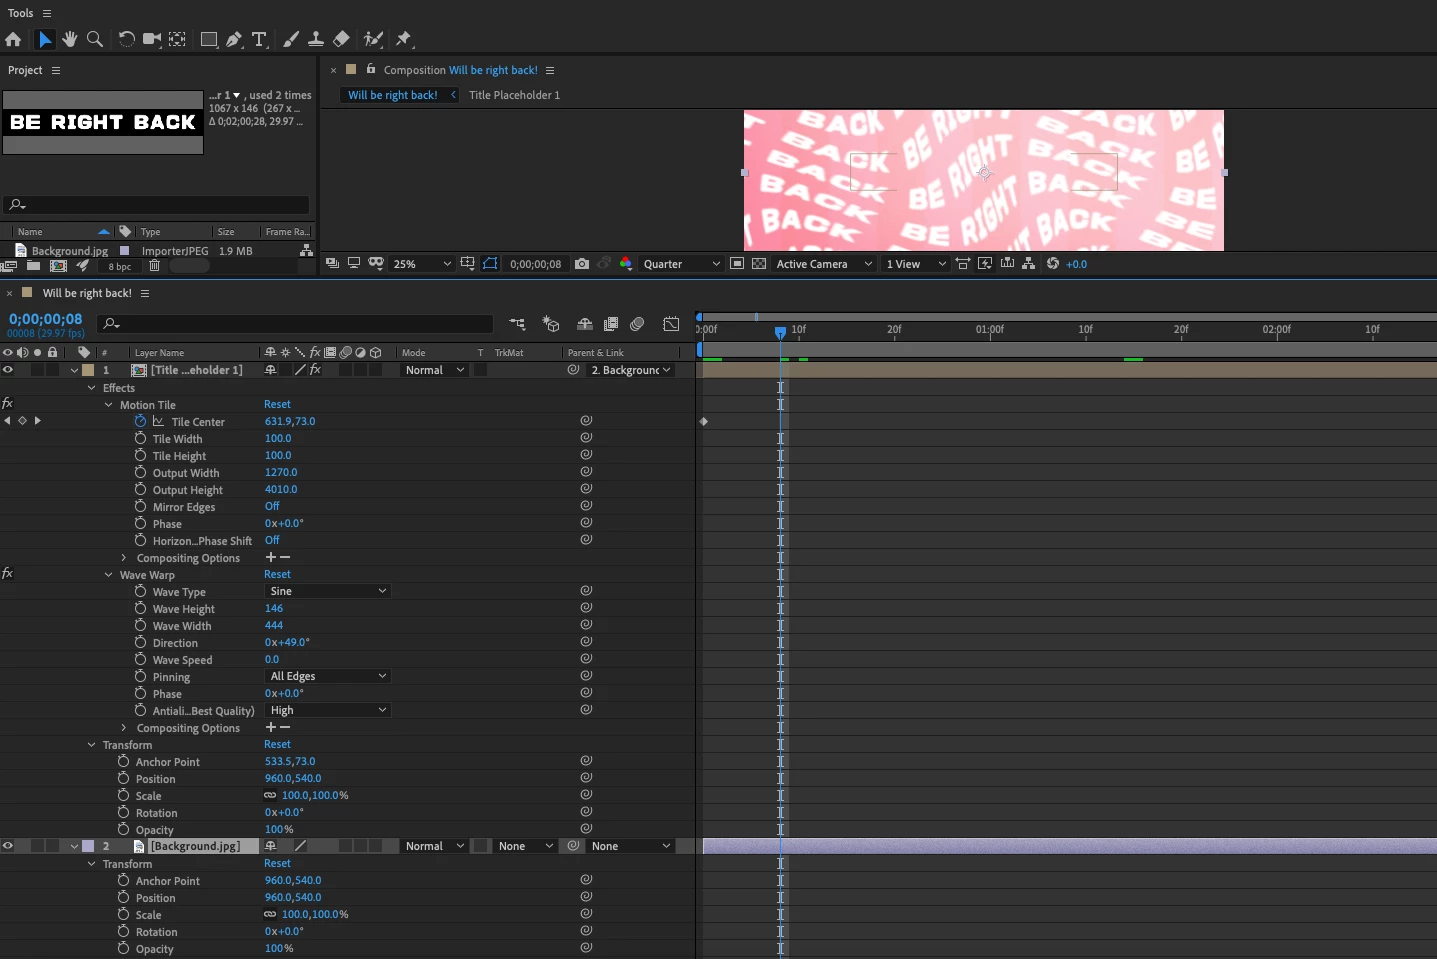Select the Brush tool

(291, 39)
